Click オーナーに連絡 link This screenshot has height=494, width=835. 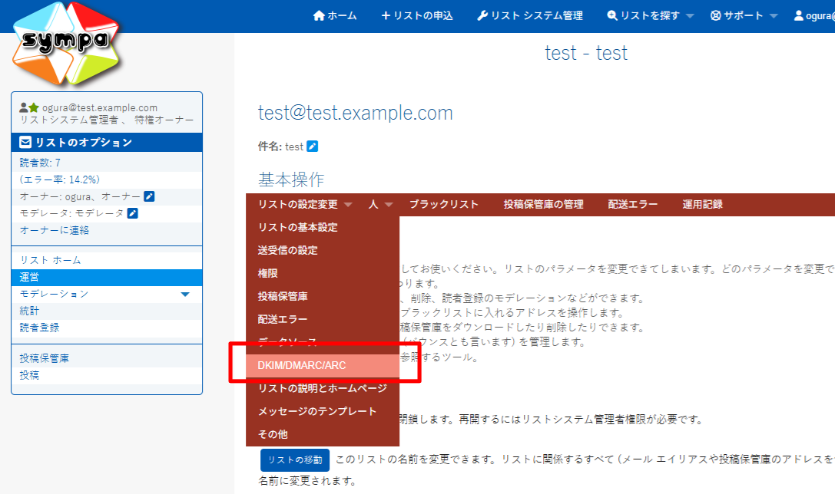[54, 230]
